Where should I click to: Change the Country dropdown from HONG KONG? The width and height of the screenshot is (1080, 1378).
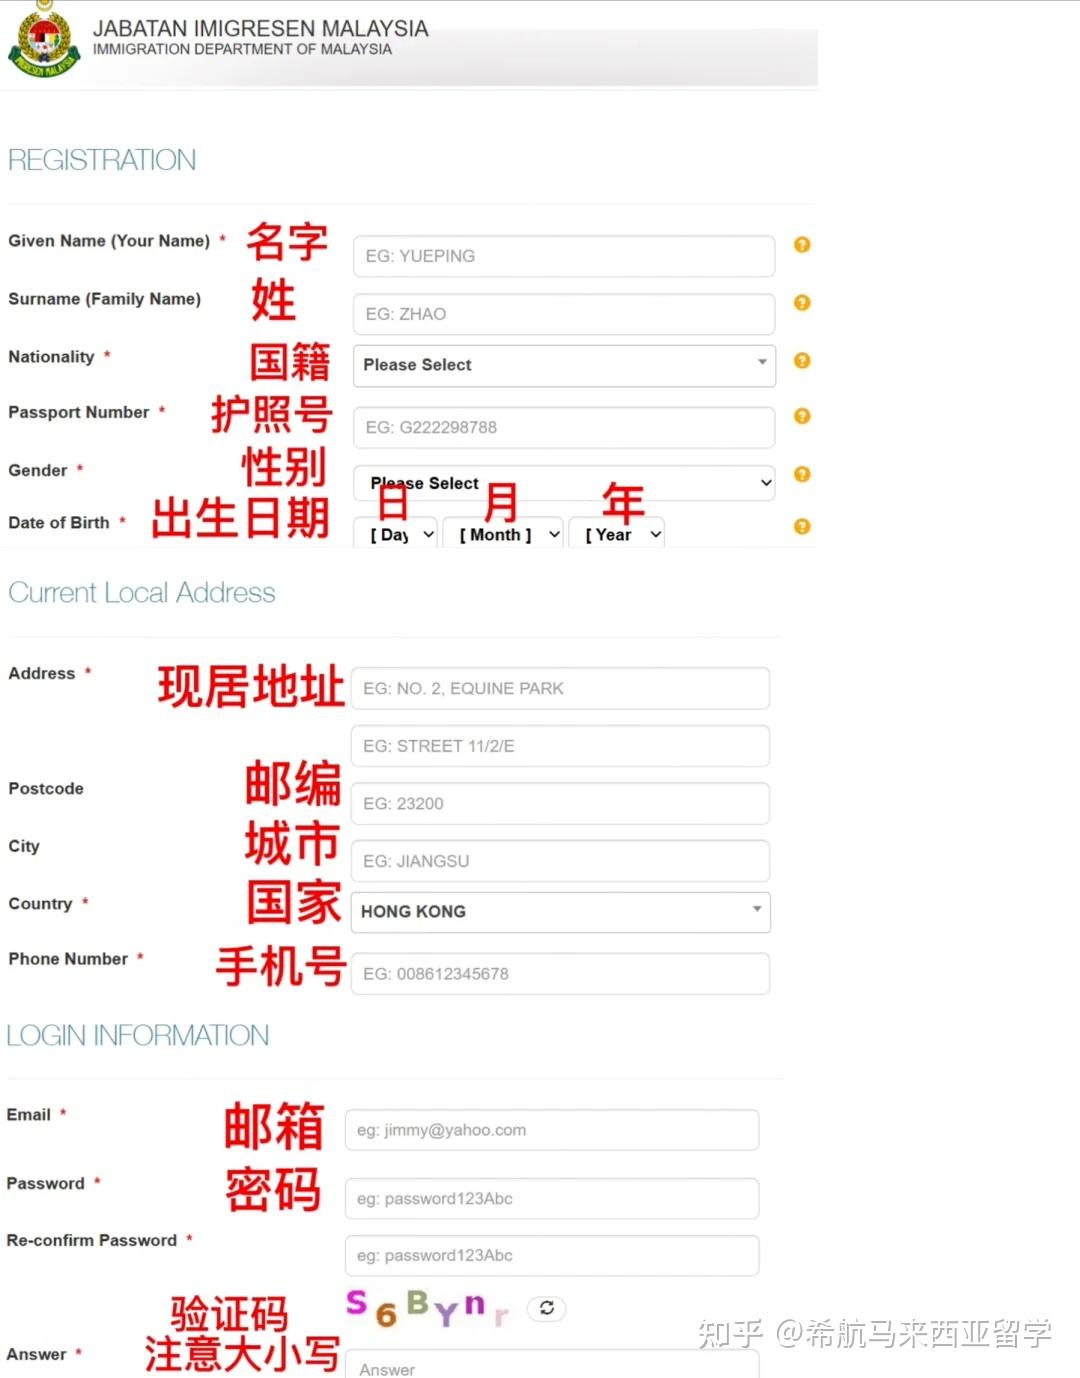pyautogui.click(x=560, y=912)
